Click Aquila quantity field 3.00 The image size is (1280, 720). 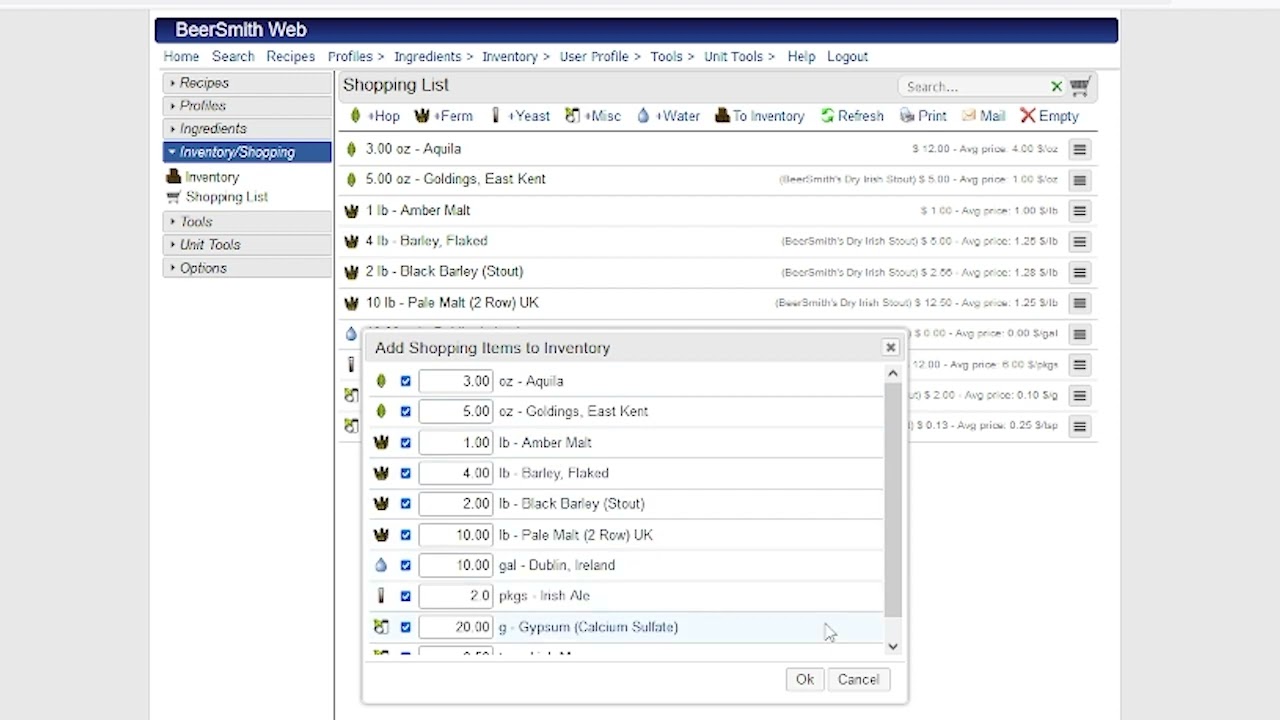[x=455, y=381]
